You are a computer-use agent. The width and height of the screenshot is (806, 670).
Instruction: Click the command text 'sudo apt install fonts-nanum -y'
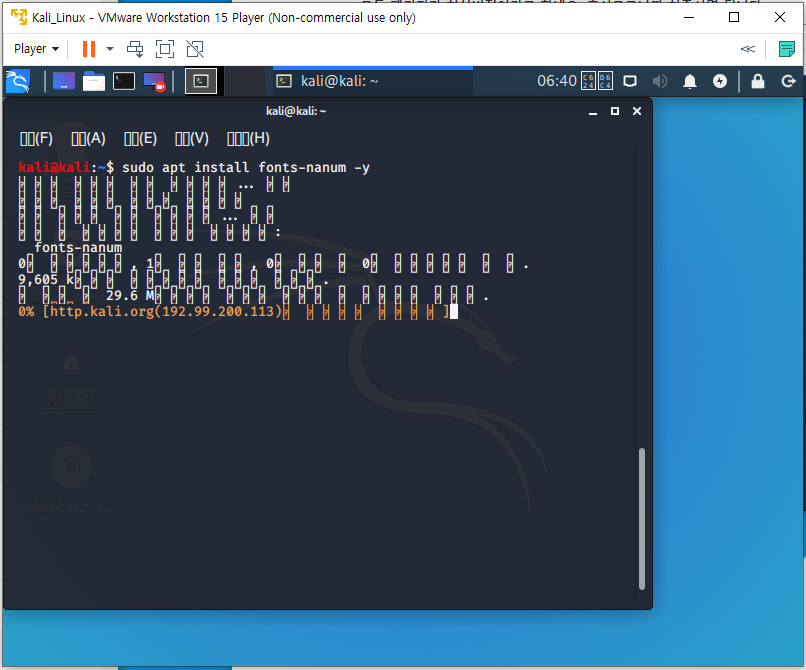pyautogui.click(x=246, y=167)
